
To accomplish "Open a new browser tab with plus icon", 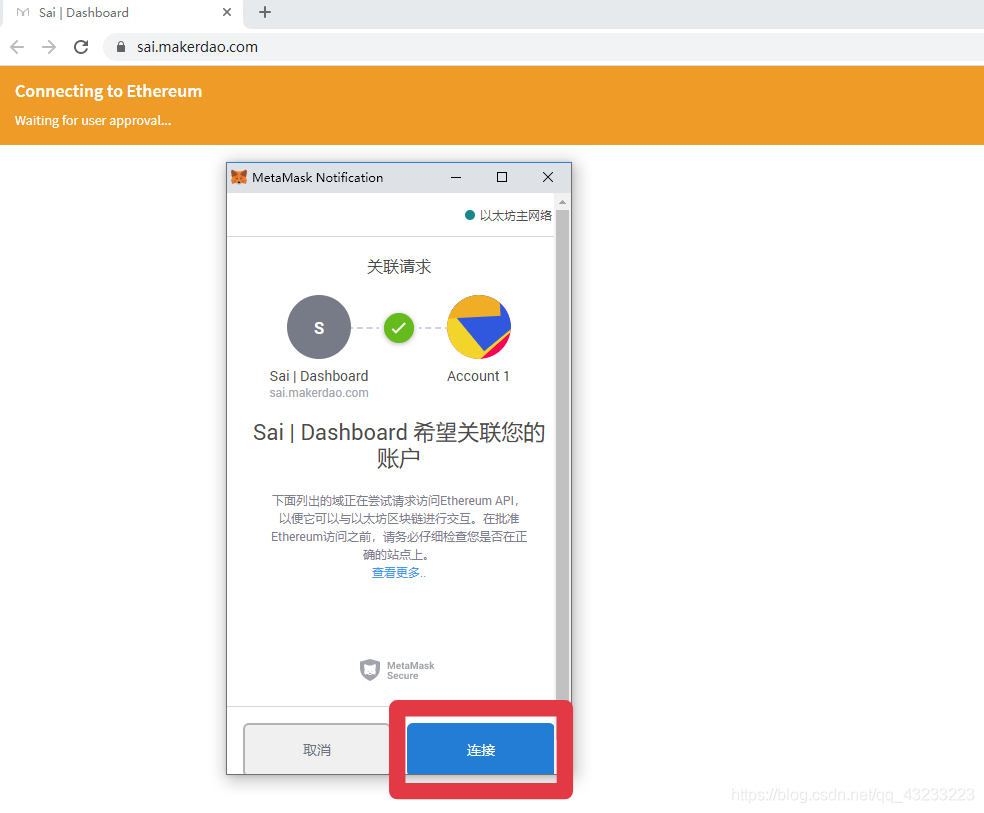I will (x=265, y=12).
